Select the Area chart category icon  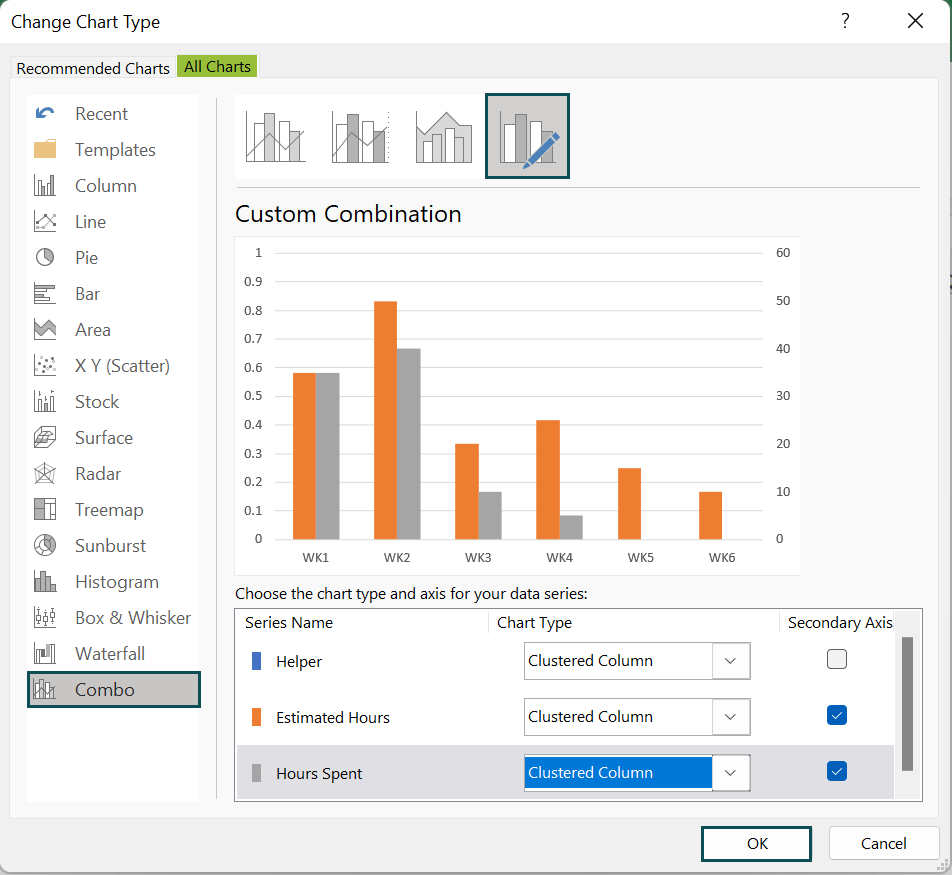(x=45, y=330)
